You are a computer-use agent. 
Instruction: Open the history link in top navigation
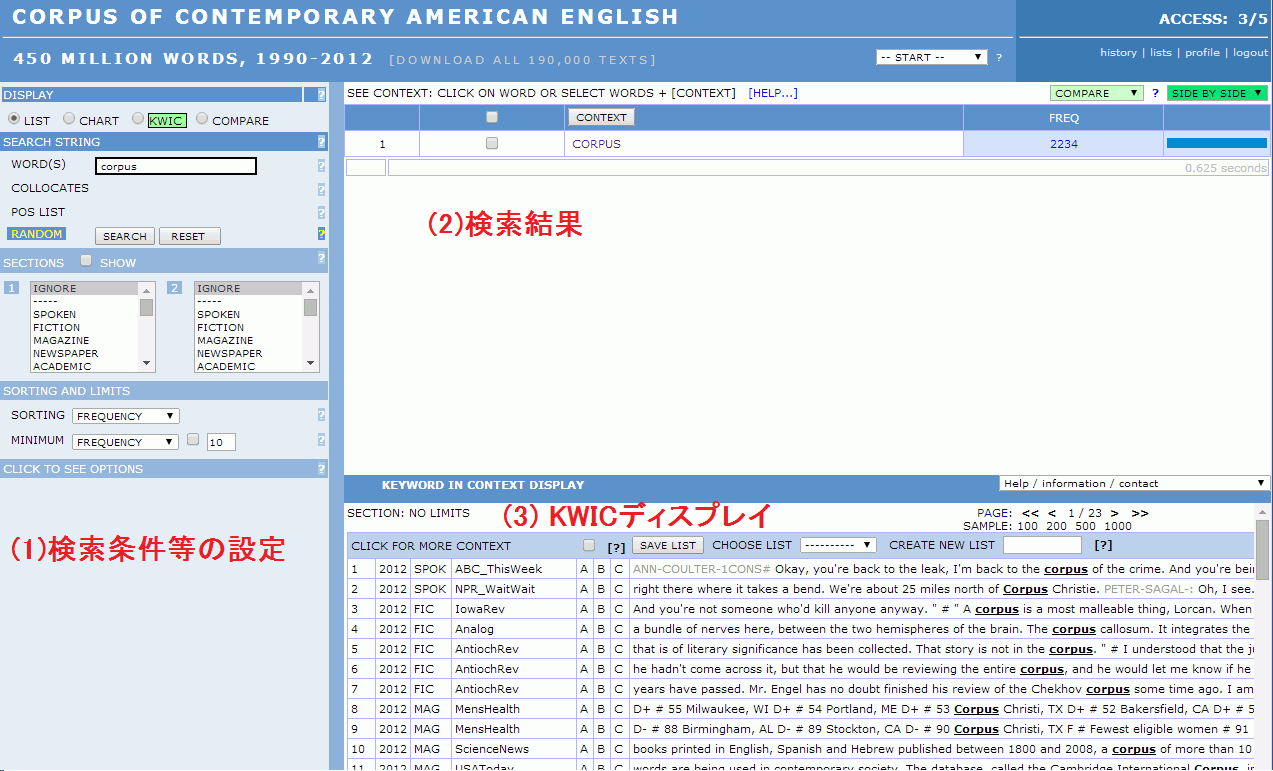pyautogui.click(x=1118, y=53)
